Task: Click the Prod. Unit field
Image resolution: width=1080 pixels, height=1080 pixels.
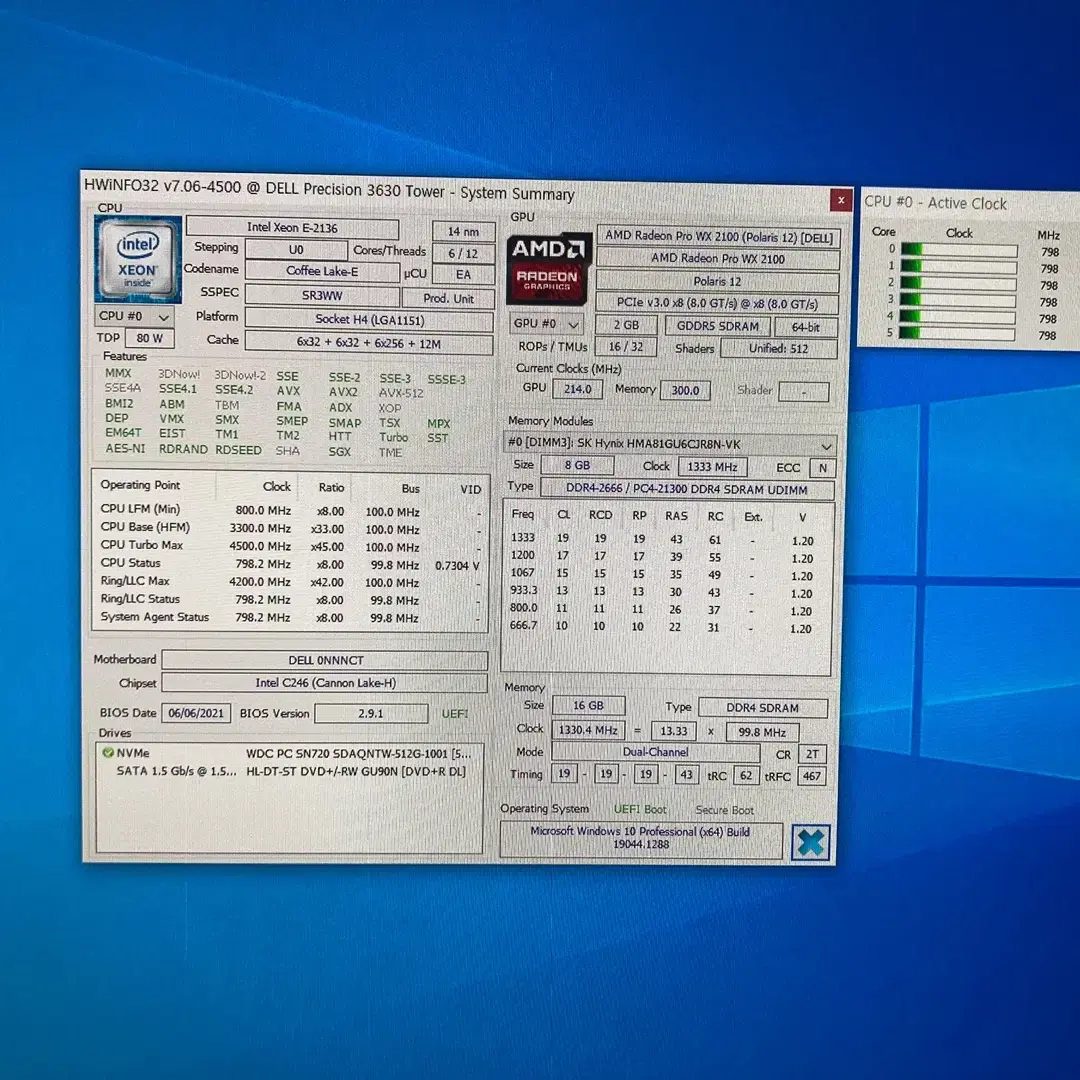Action: 448,298
